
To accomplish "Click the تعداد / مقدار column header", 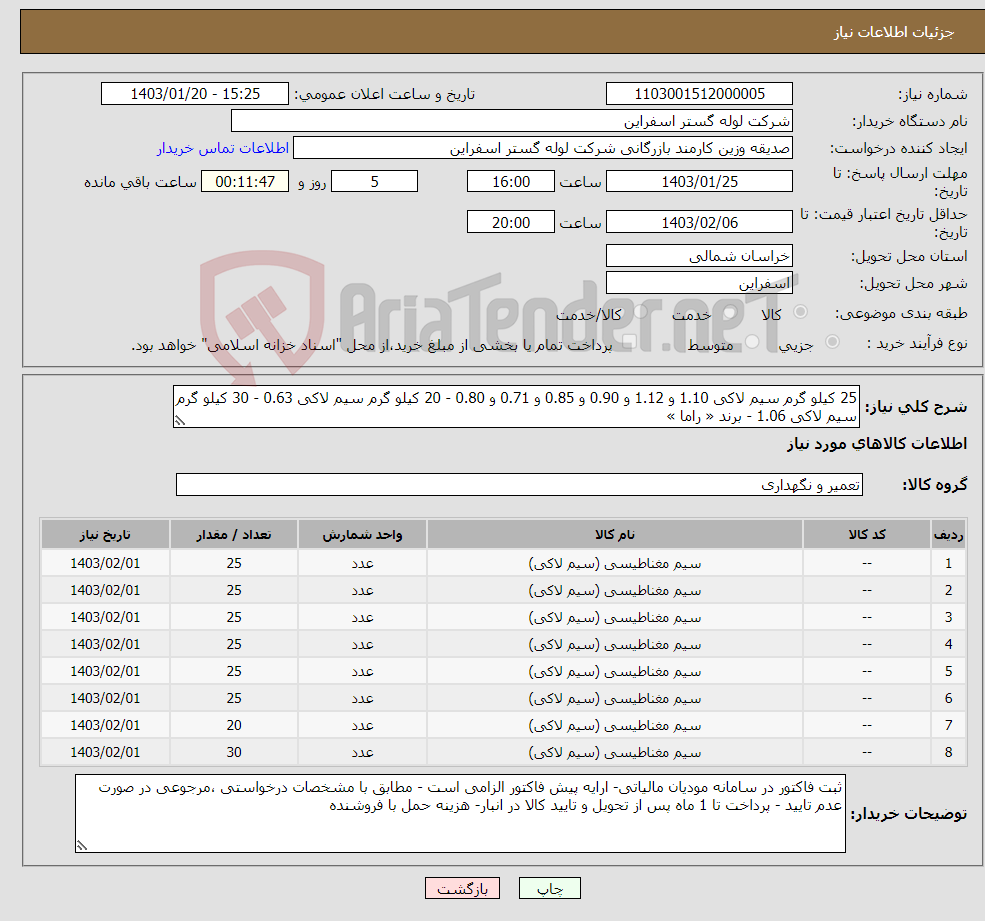I will [x=234, y=534].
